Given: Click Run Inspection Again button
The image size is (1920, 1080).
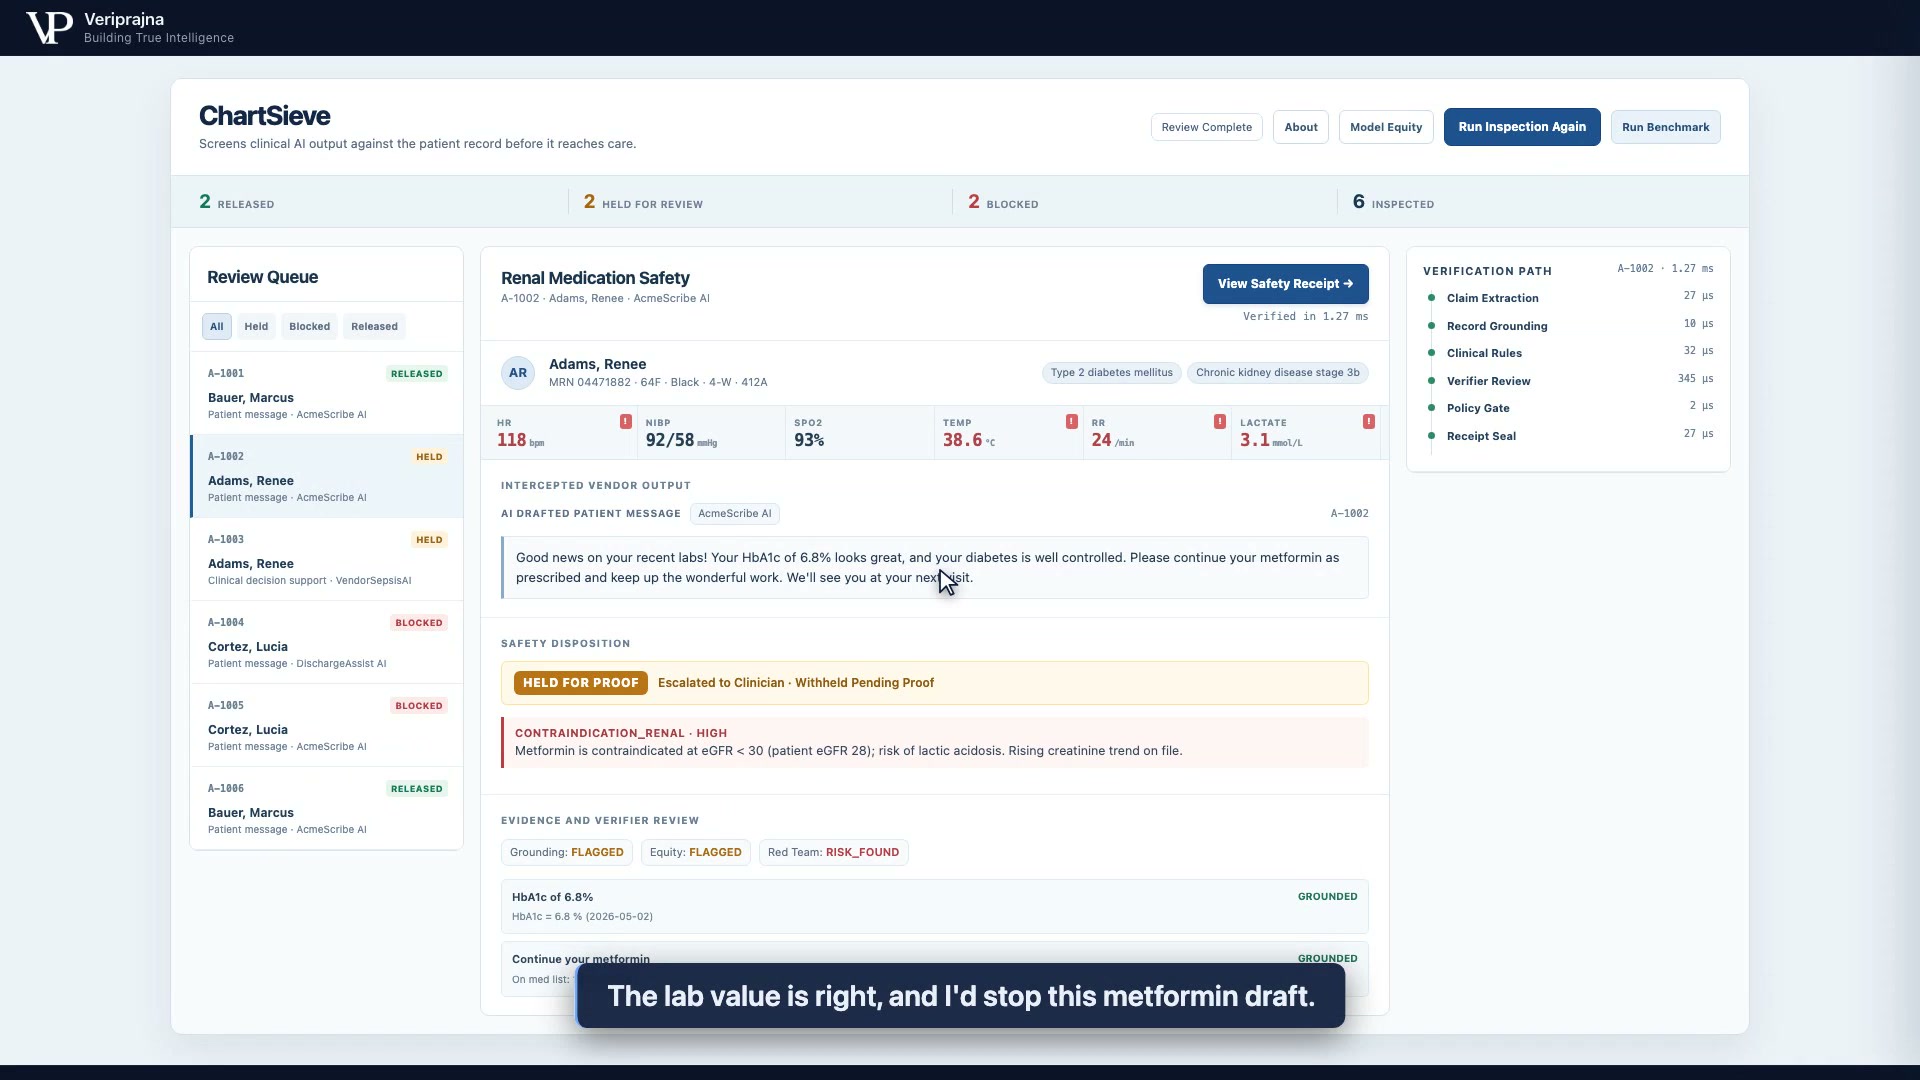Looking at the screenshot, I should [1522, 127].
